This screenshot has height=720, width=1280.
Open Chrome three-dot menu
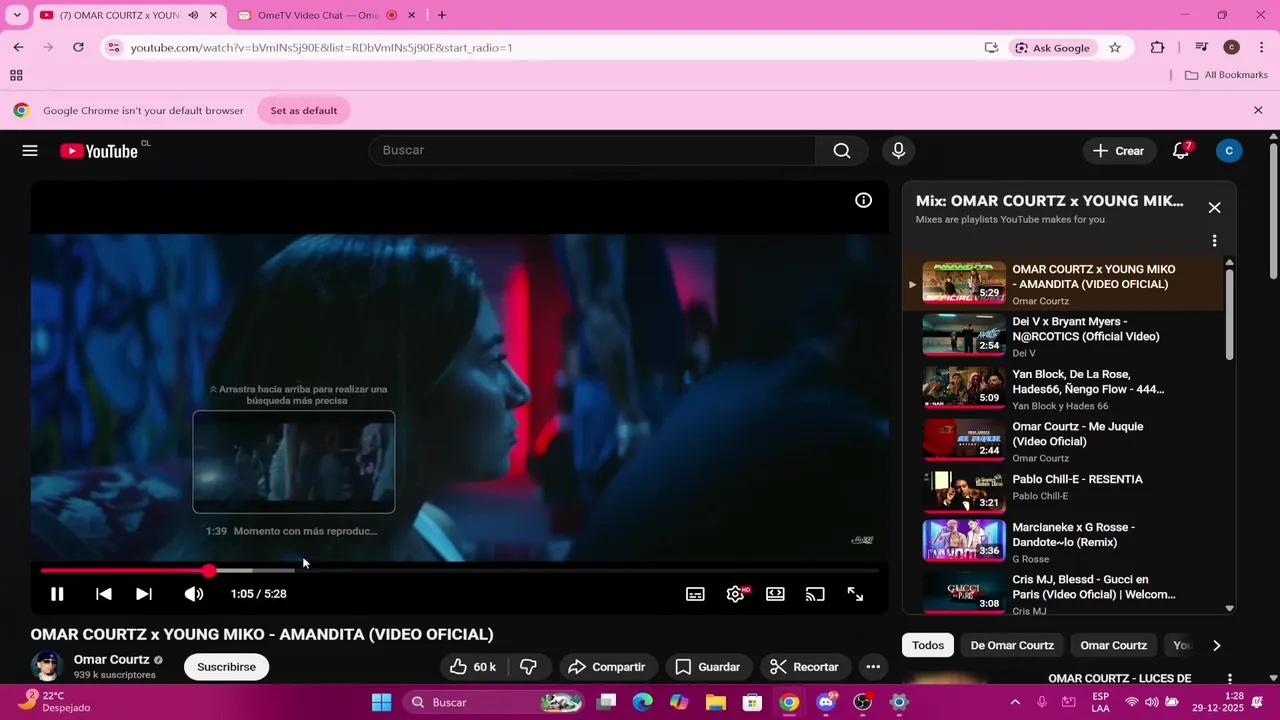1261,47
